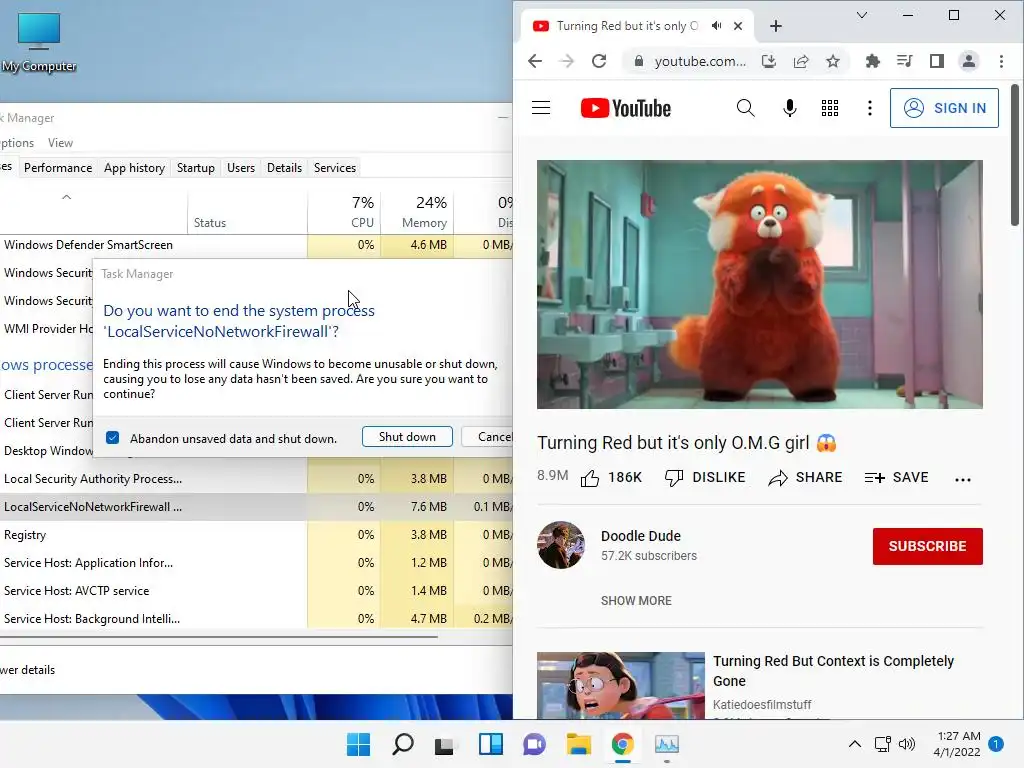Open the YouTube hamburger guide menu

pos(541,108)
